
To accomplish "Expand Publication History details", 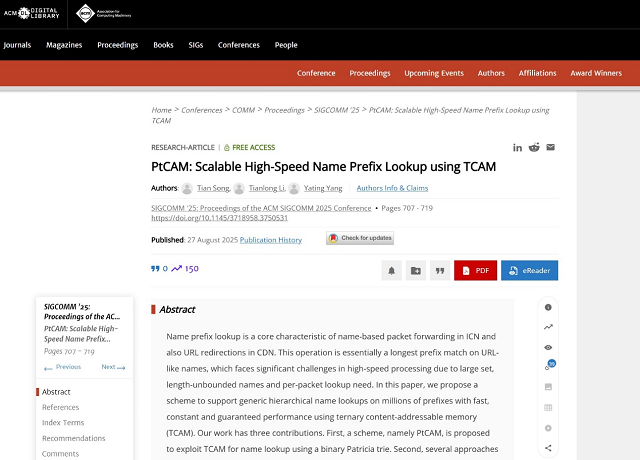I will [270, 240].
